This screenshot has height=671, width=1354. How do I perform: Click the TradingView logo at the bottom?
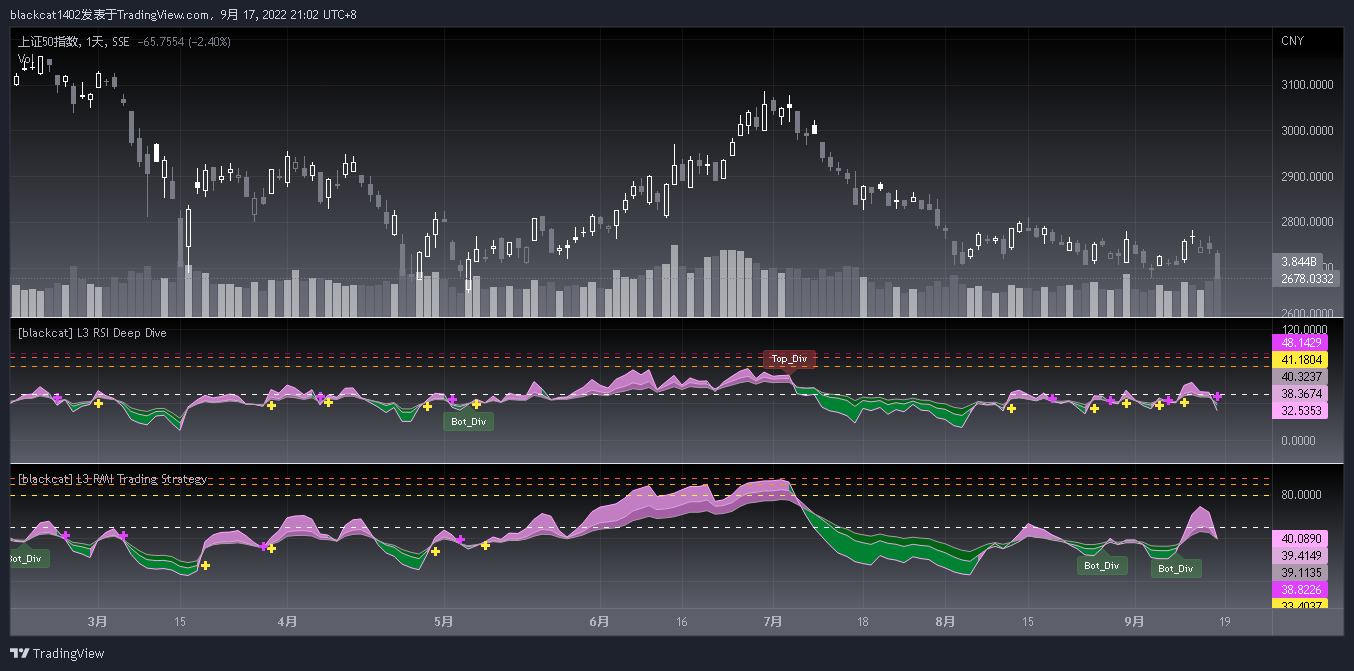(x=57, y=654)
